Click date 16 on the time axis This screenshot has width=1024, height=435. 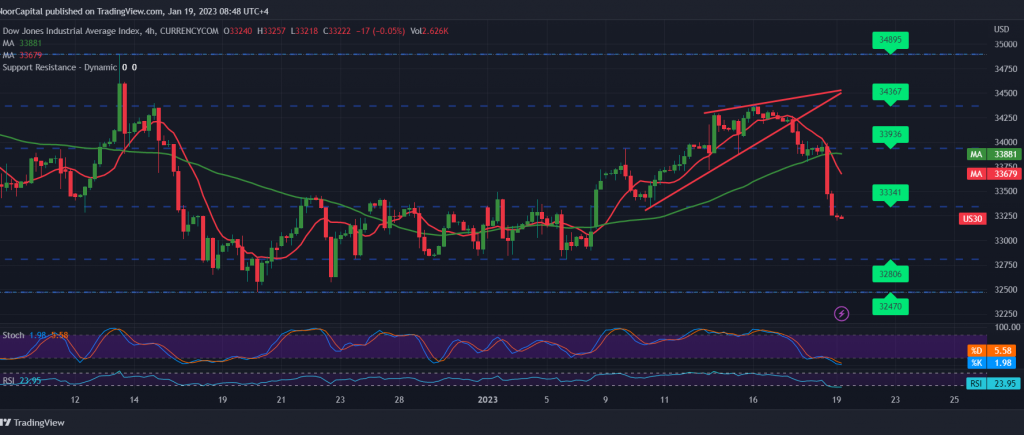pos(752,400)
